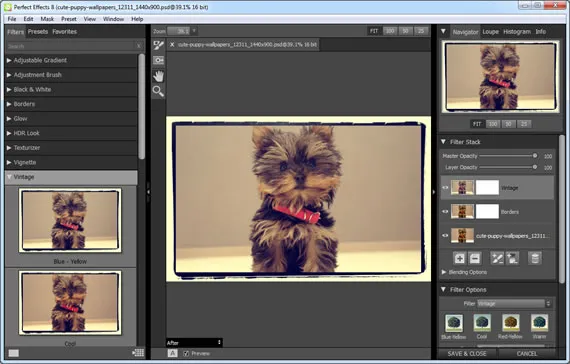This screenshot has height=364, width=570.
Task: Click the CANCEL button
Action: (x=527, y=354)
